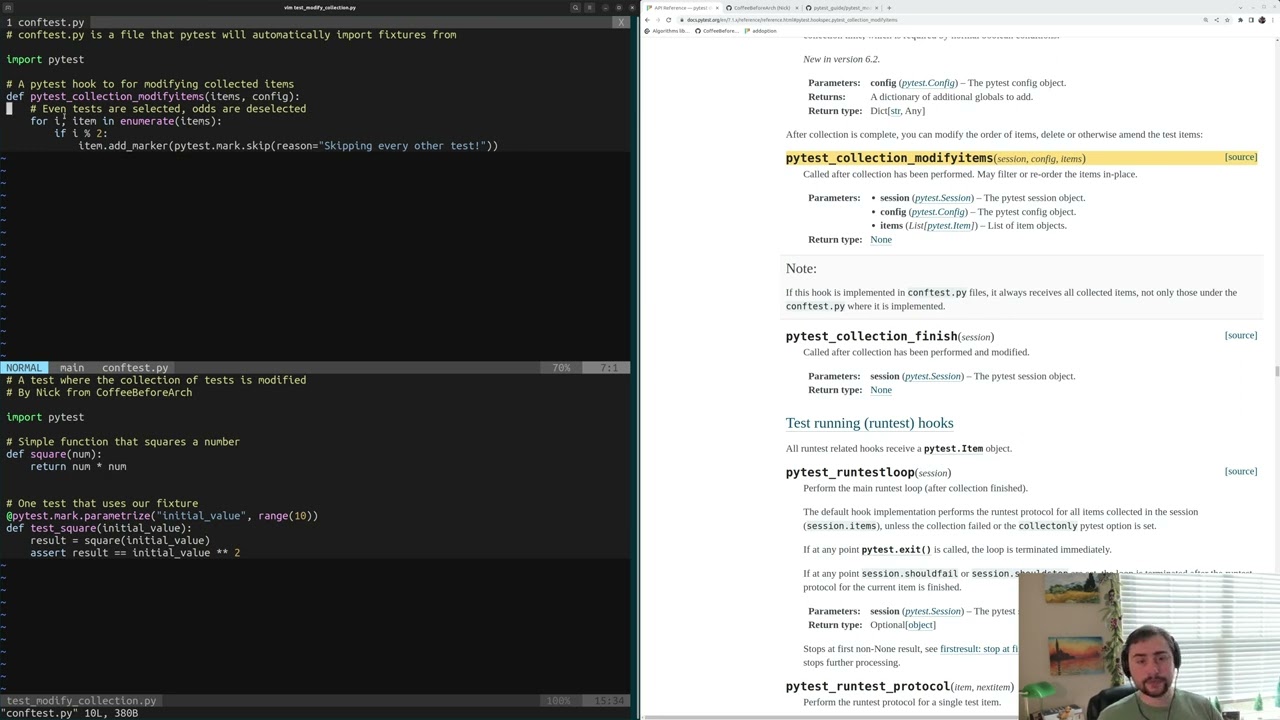This screenshot has width=1280, height=720.
Task: View source for pytest_collection_finish
Action: coord(1240,335)
